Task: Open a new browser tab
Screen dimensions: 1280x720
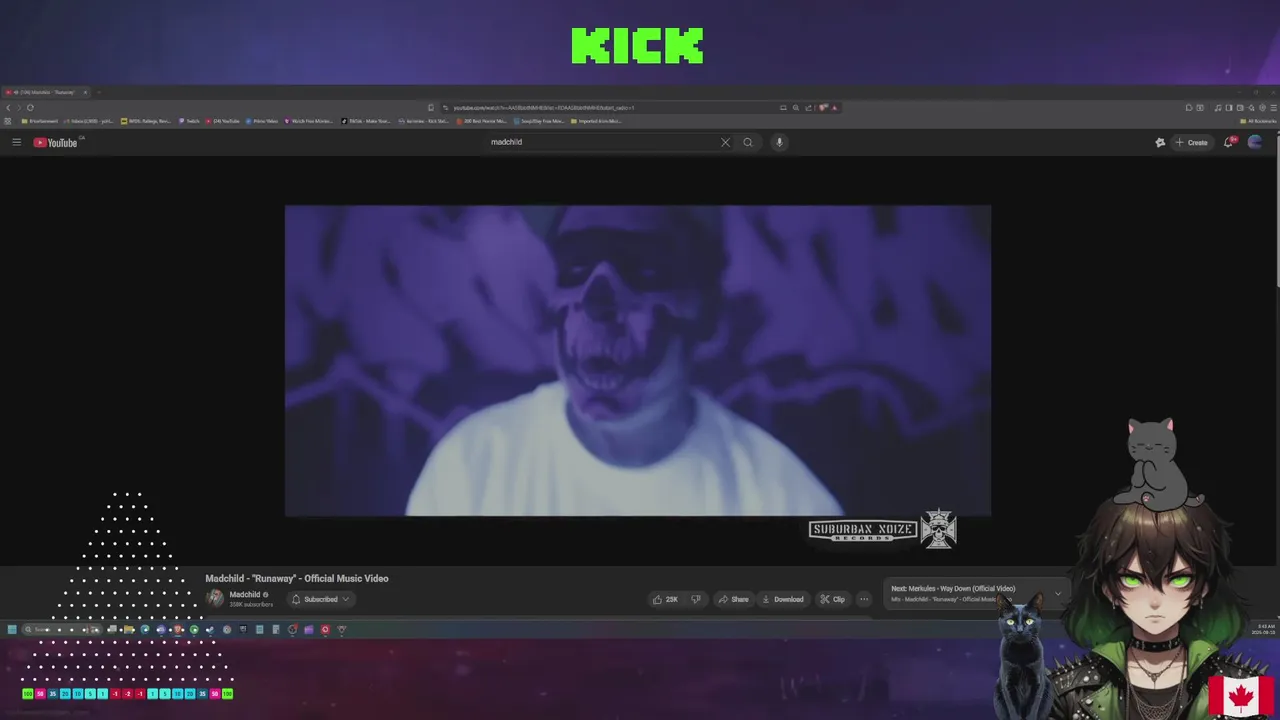Action: click(99, 92)
